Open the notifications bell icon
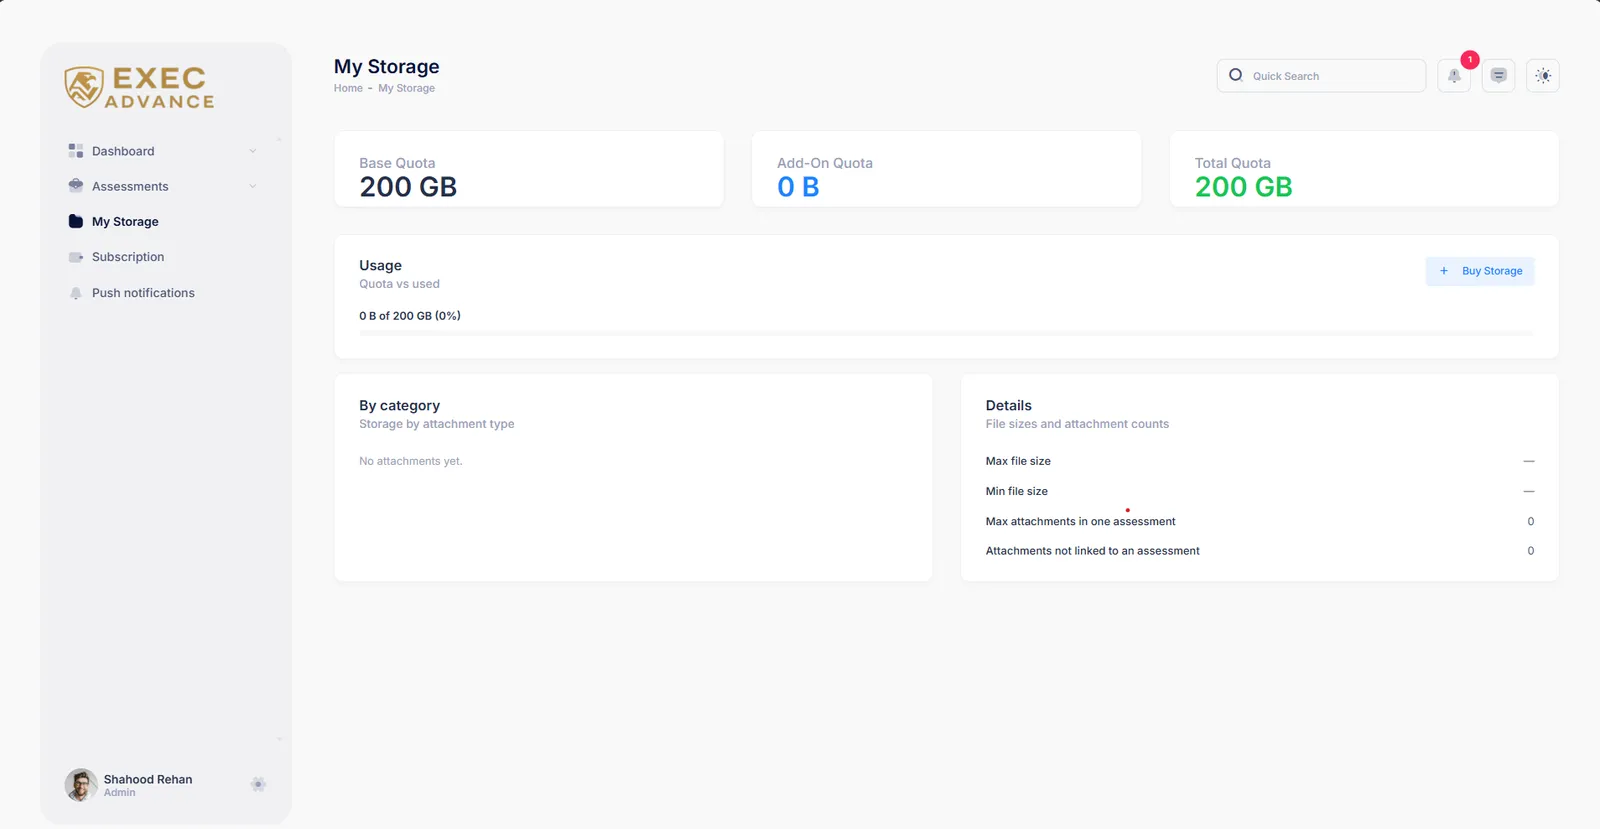 (x=1454, y=76)
